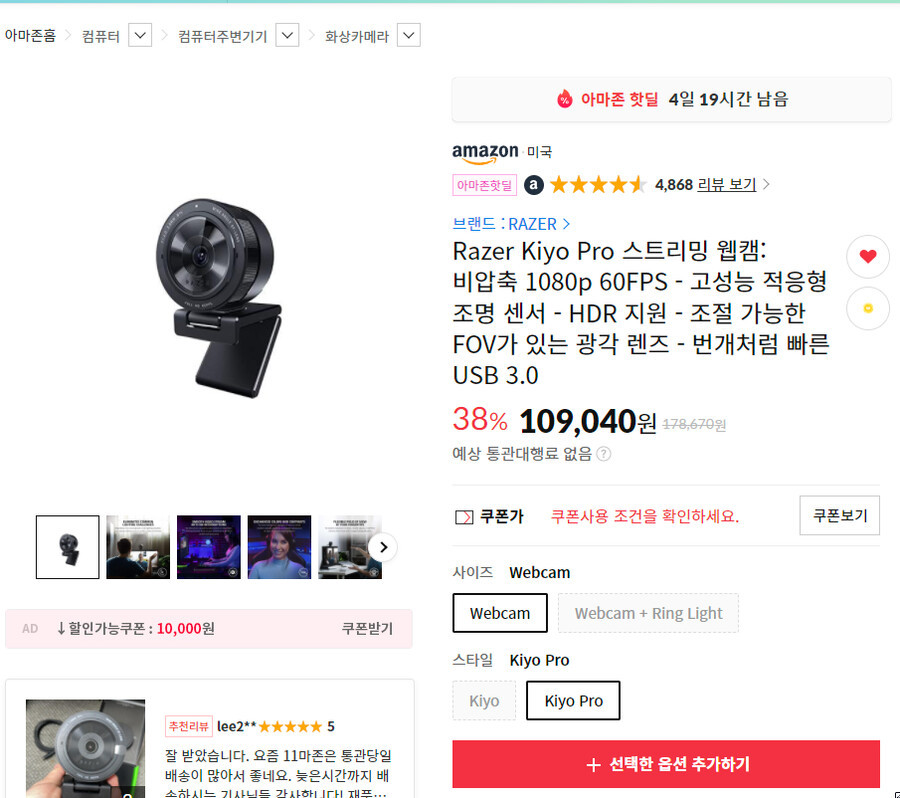Click the yellow circle icon below heart
The height and width of the screenshot is (798, 900).
[x=867, y=308]
